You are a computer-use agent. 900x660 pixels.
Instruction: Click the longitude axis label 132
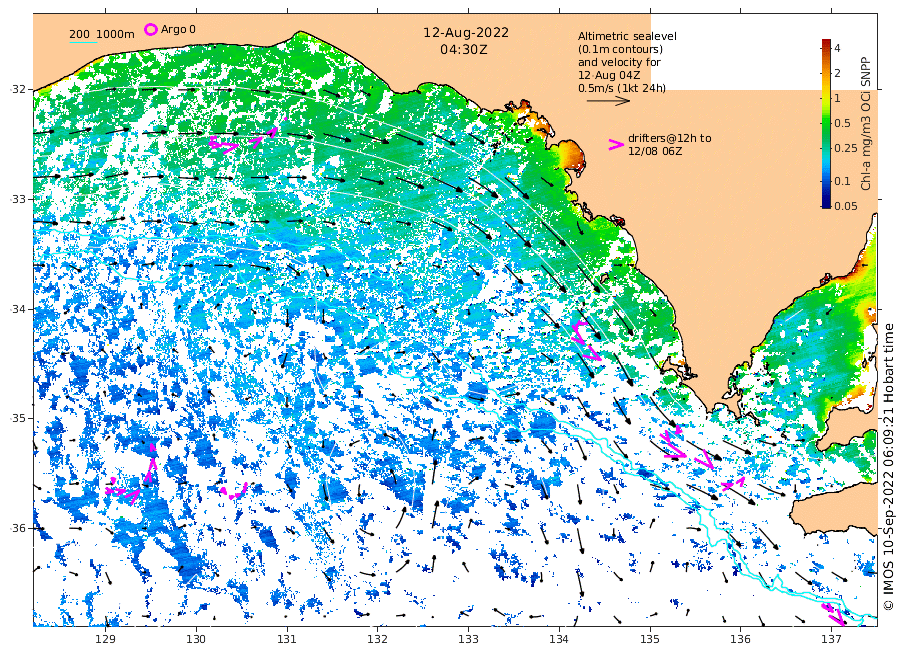pyautogui.click(x=378, y=639)
